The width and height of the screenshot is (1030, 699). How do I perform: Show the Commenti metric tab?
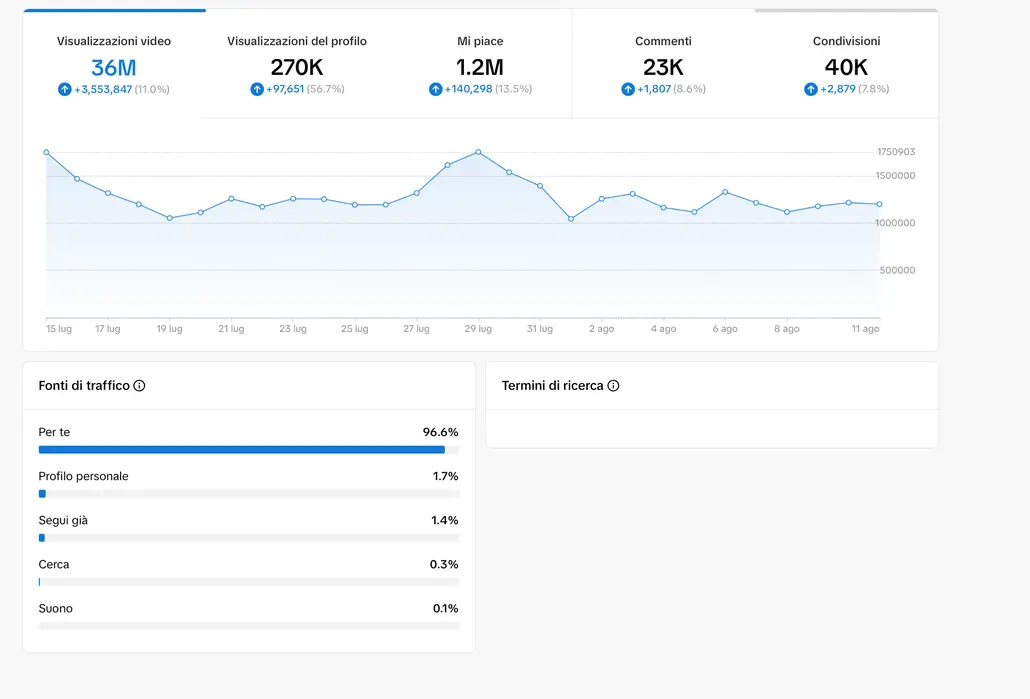[663, 64]
